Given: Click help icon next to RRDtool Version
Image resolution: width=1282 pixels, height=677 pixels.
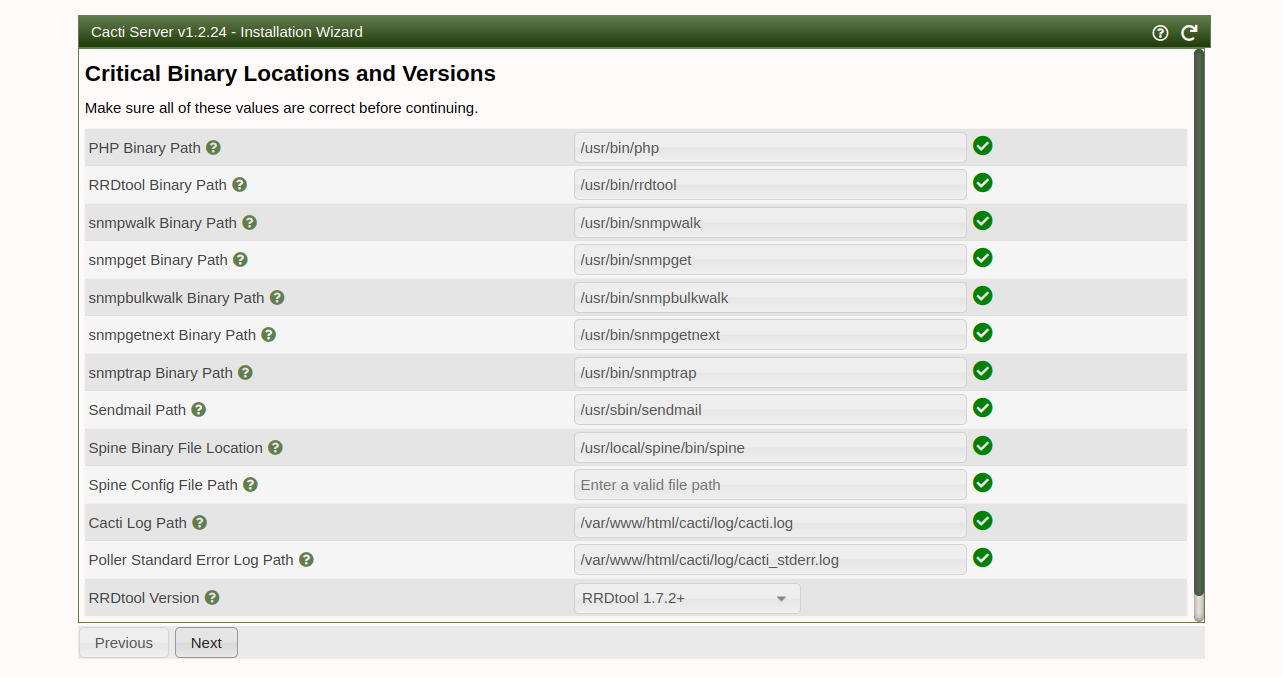Looking at the screenshot, I should click(212, 598).
